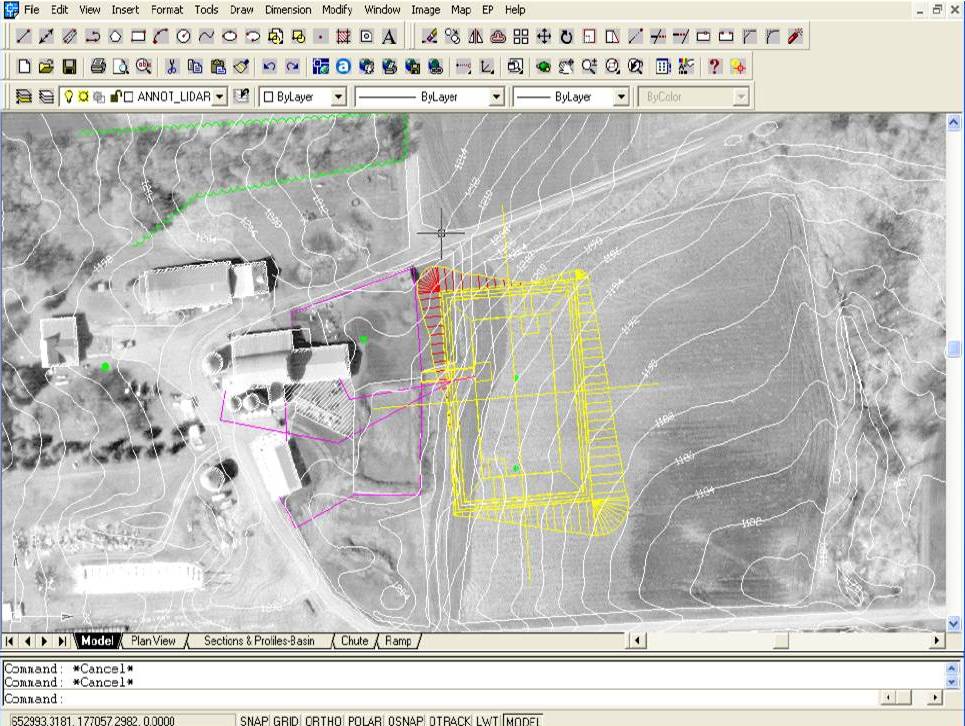Select the Move modify tool

[544, 37]
